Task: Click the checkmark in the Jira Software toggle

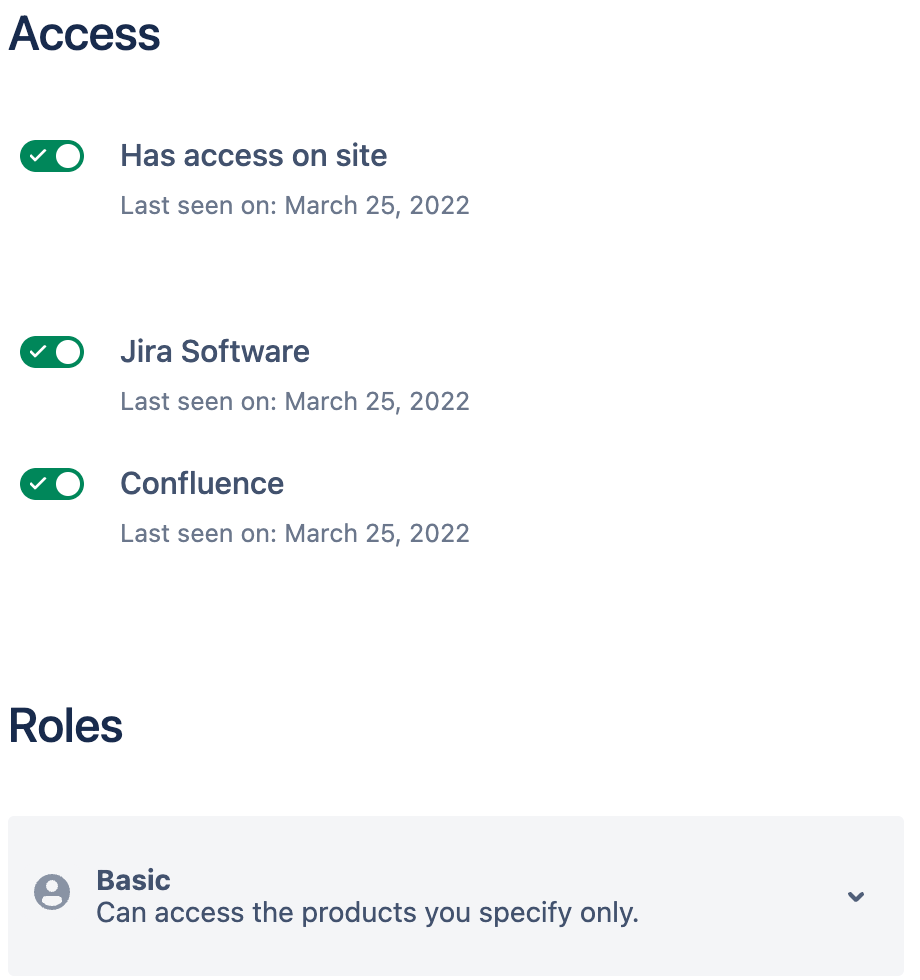Action: pyautogui.click(x=38, y=352)
